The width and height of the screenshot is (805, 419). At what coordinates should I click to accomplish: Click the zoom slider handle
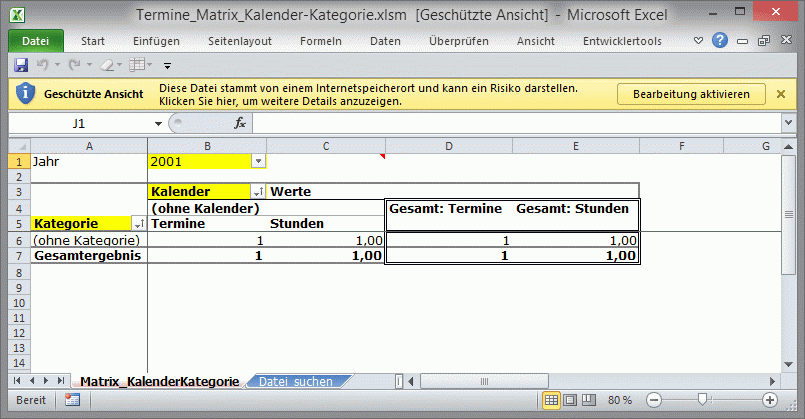pyautogui.click(x=703, y=400)
